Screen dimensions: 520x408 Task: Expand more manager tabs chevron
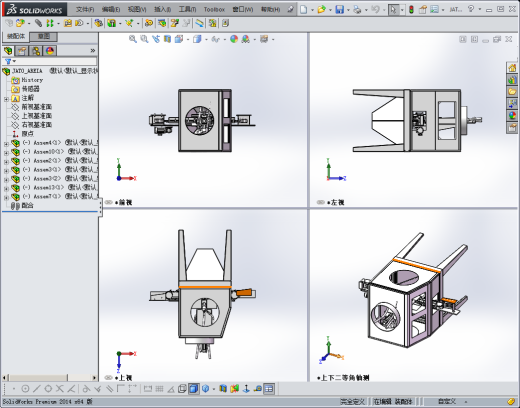pos(93,51)
